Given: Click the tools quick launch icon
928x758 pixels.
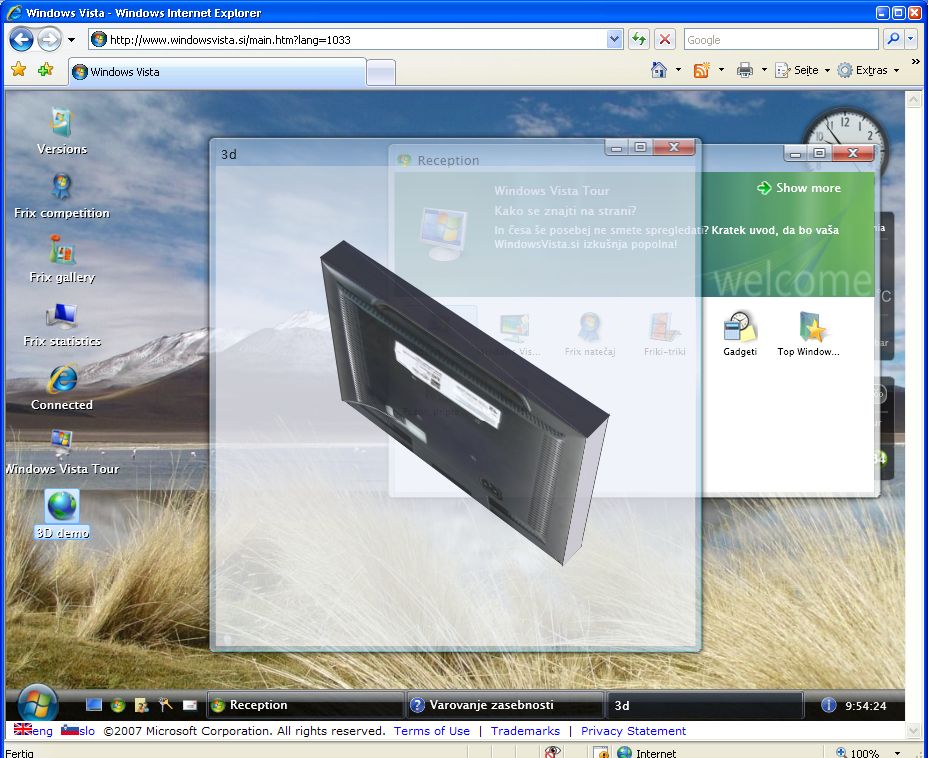Looking at the screenshot, I should 165,704.
